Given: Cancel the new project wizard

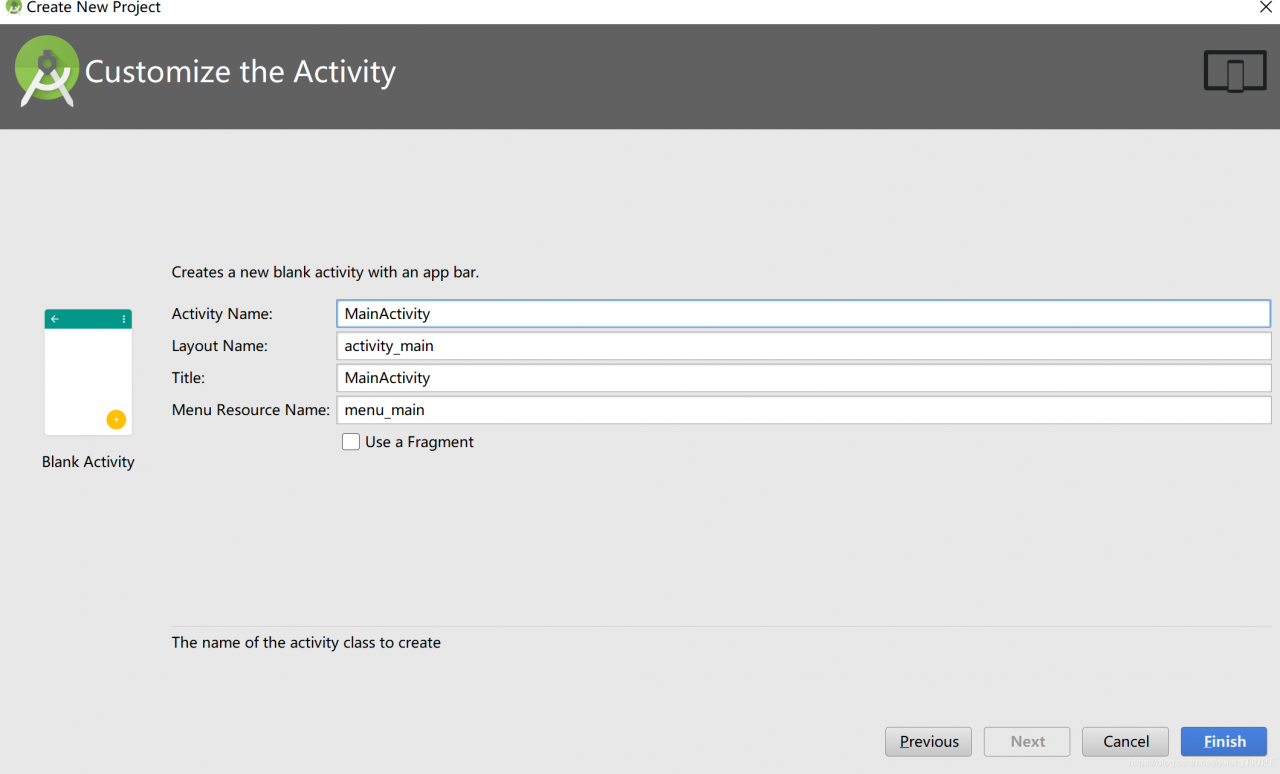Looking at the screenshot, I should [1125, 741].
